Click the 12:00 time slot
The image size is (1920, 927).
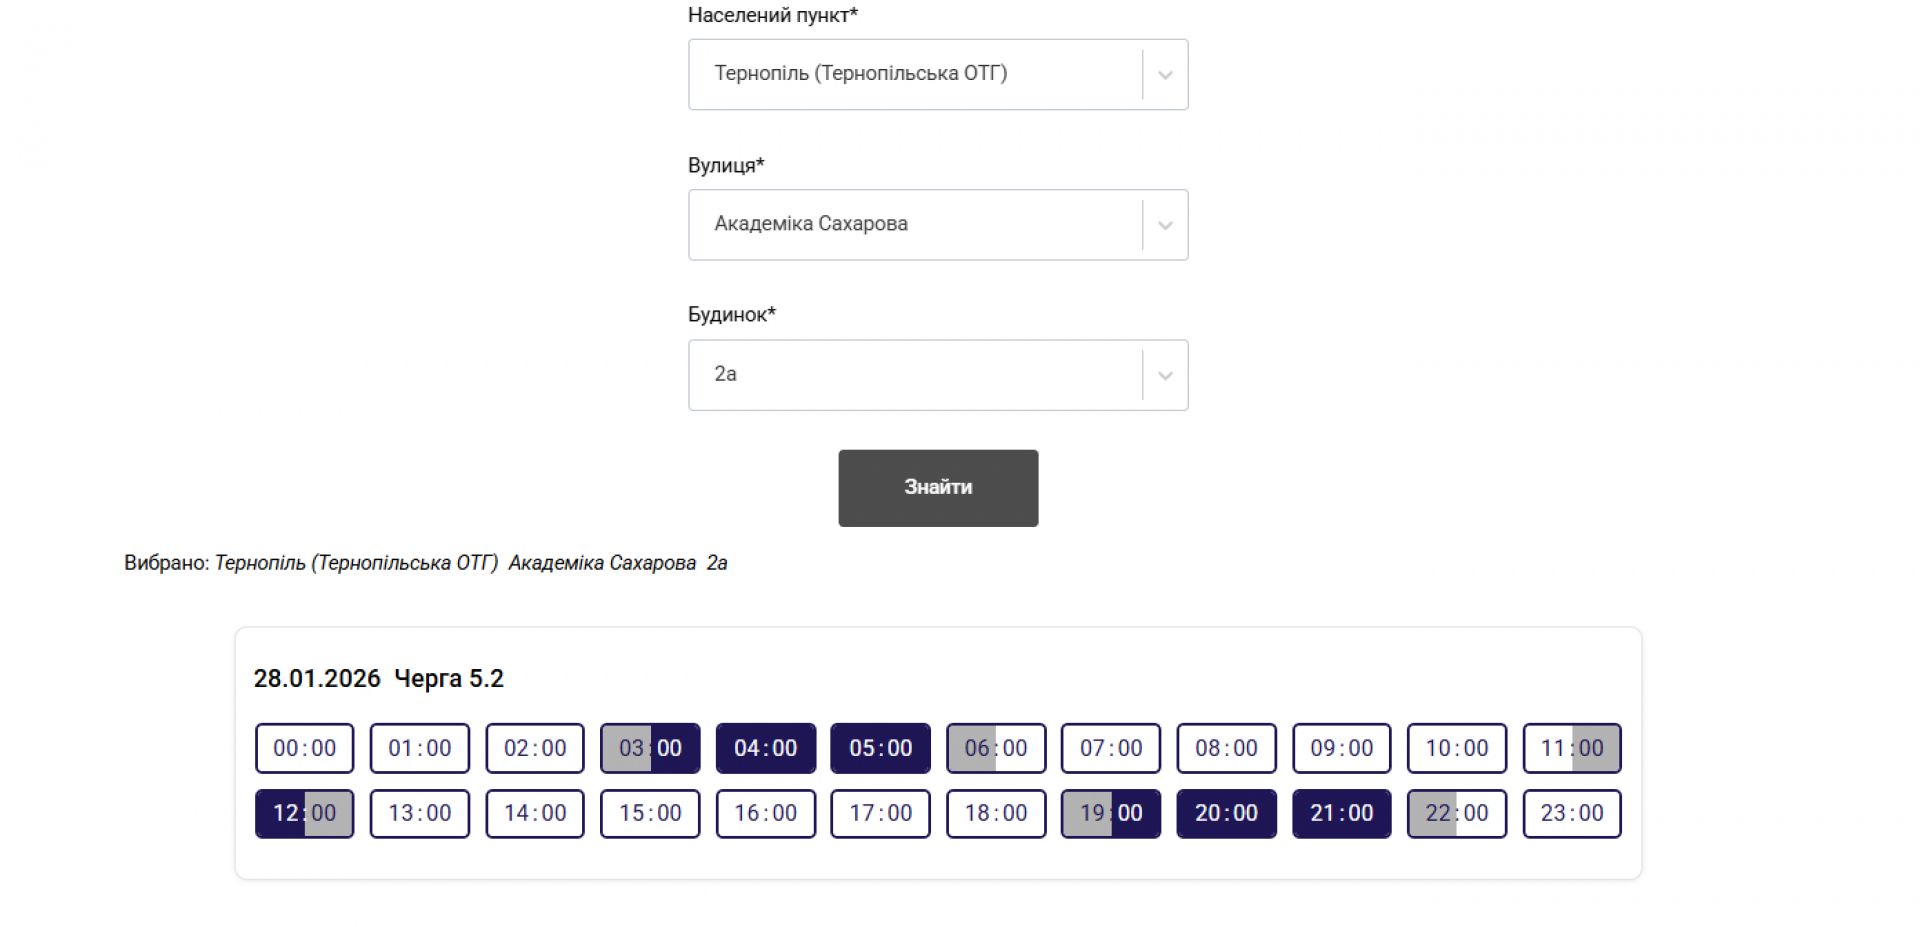(x=305, y=813)
